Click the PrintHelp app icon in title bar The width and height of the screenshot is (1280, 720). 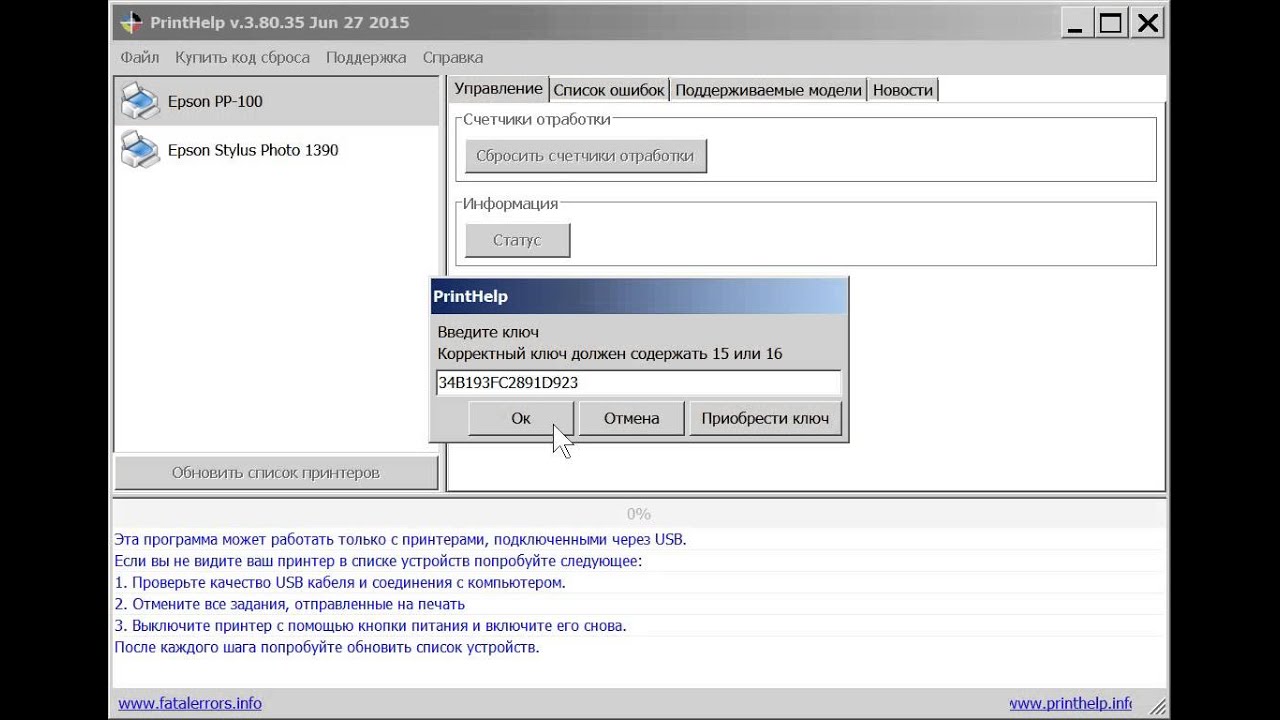(x=131, y=22)
